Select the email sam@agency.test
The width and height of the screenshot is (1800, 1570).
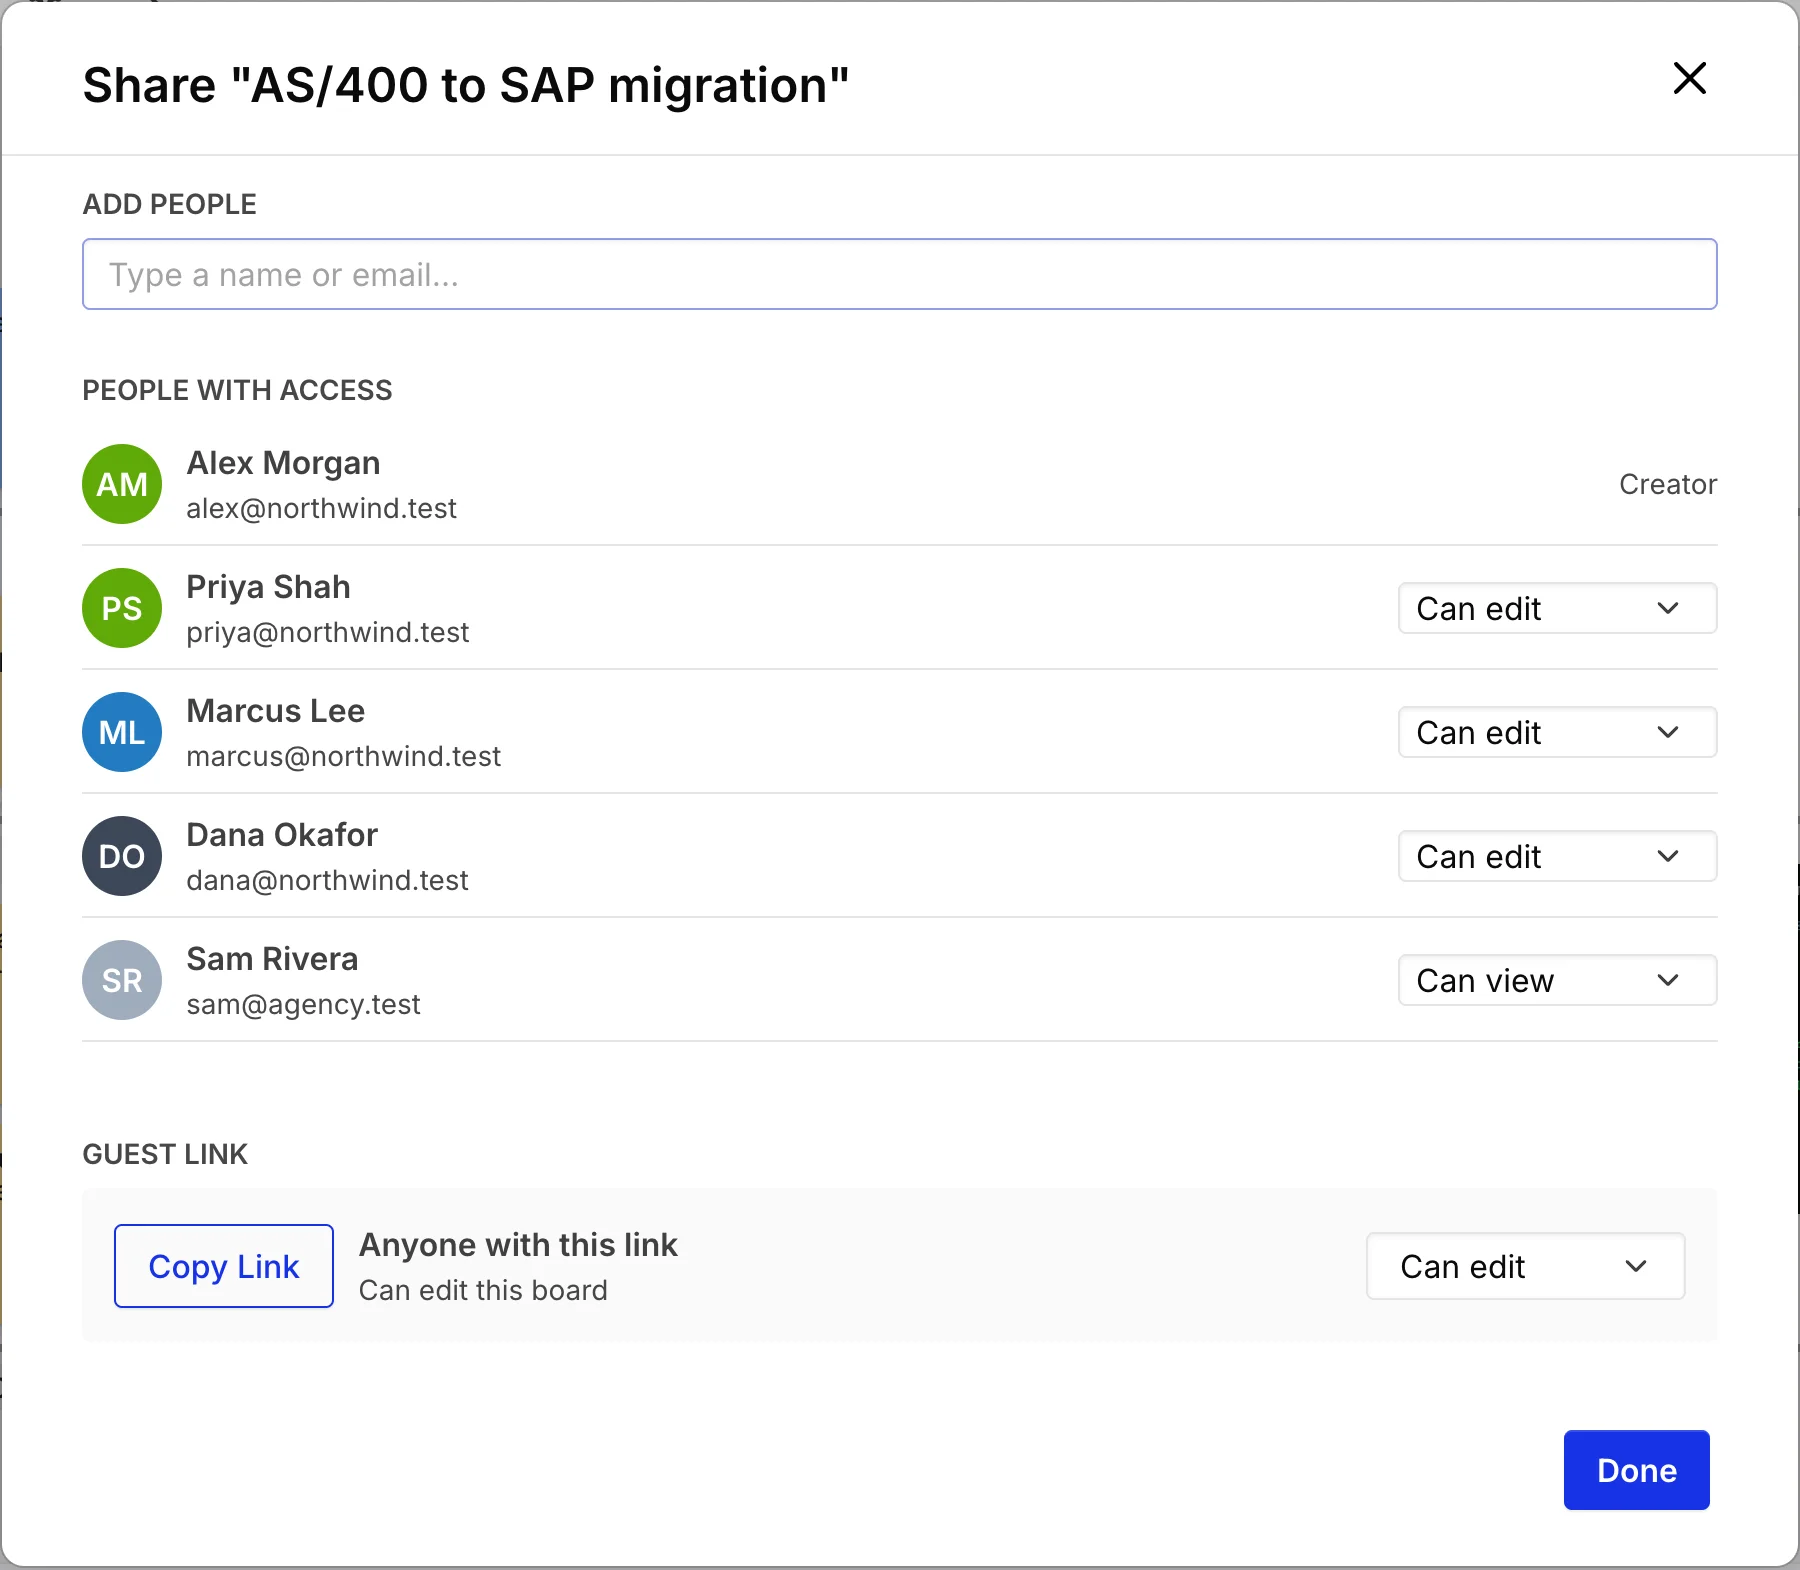(x=303, y=1004)
